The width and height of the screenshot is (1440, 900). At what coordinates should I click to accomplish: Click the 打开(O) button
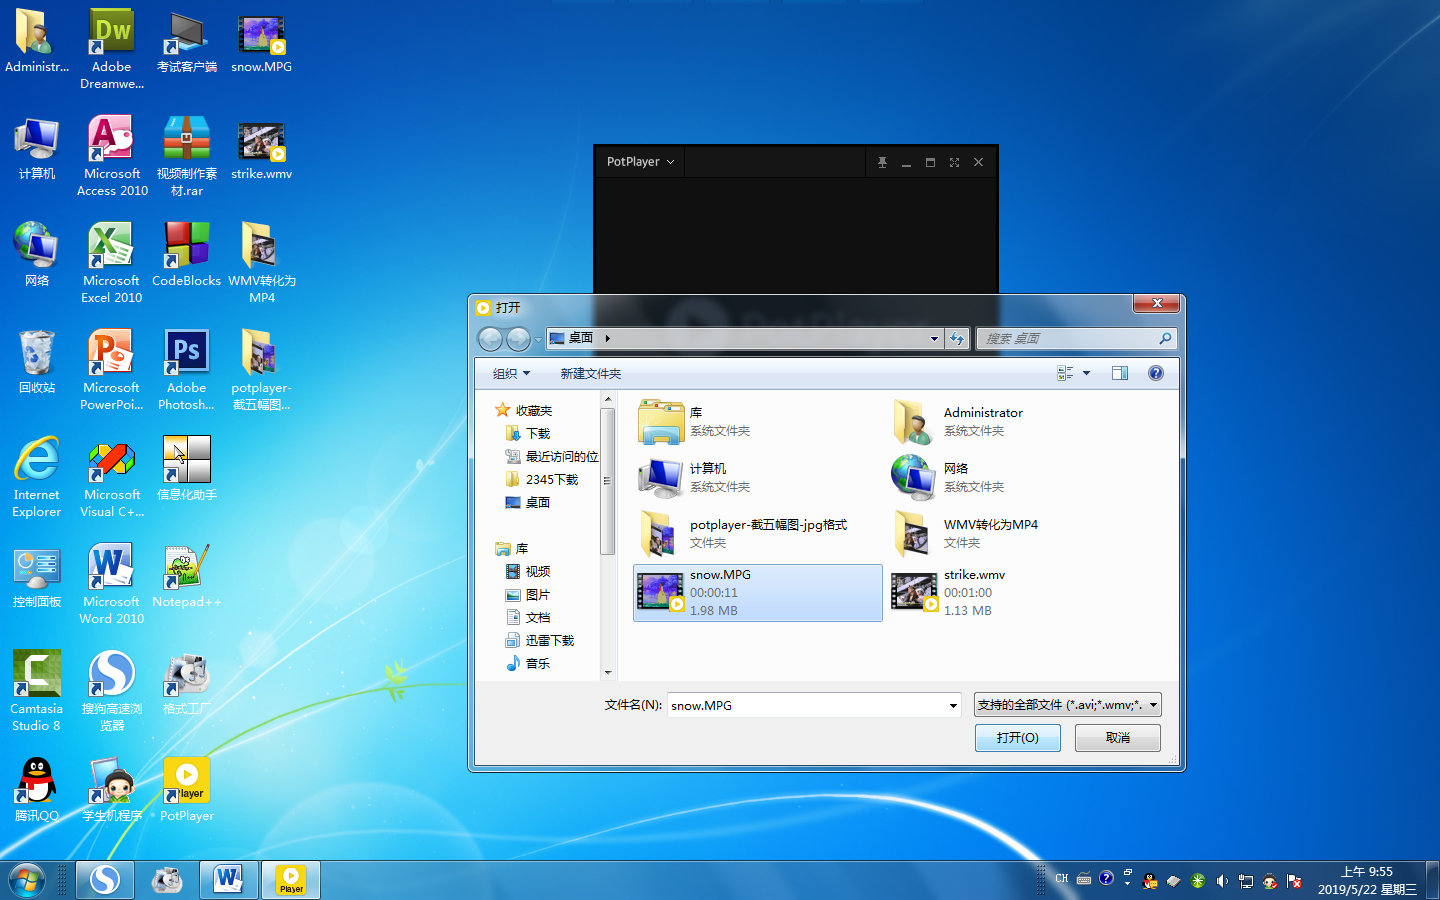[1017, 737]
